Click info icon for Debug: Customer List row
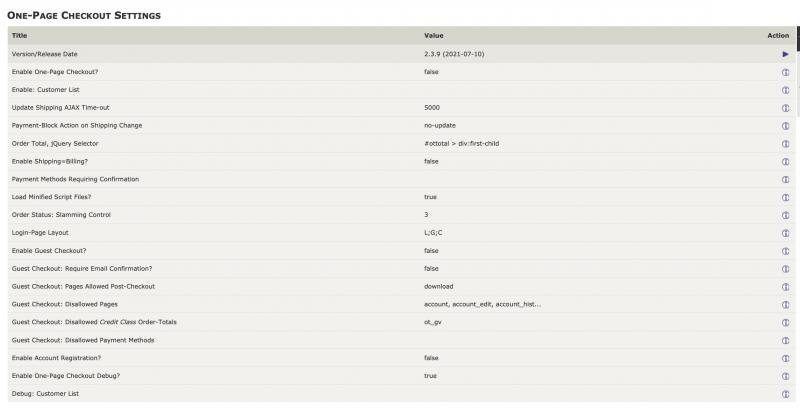Image resolution: width=800 pixels, height=415 pixels. point(785,394)
